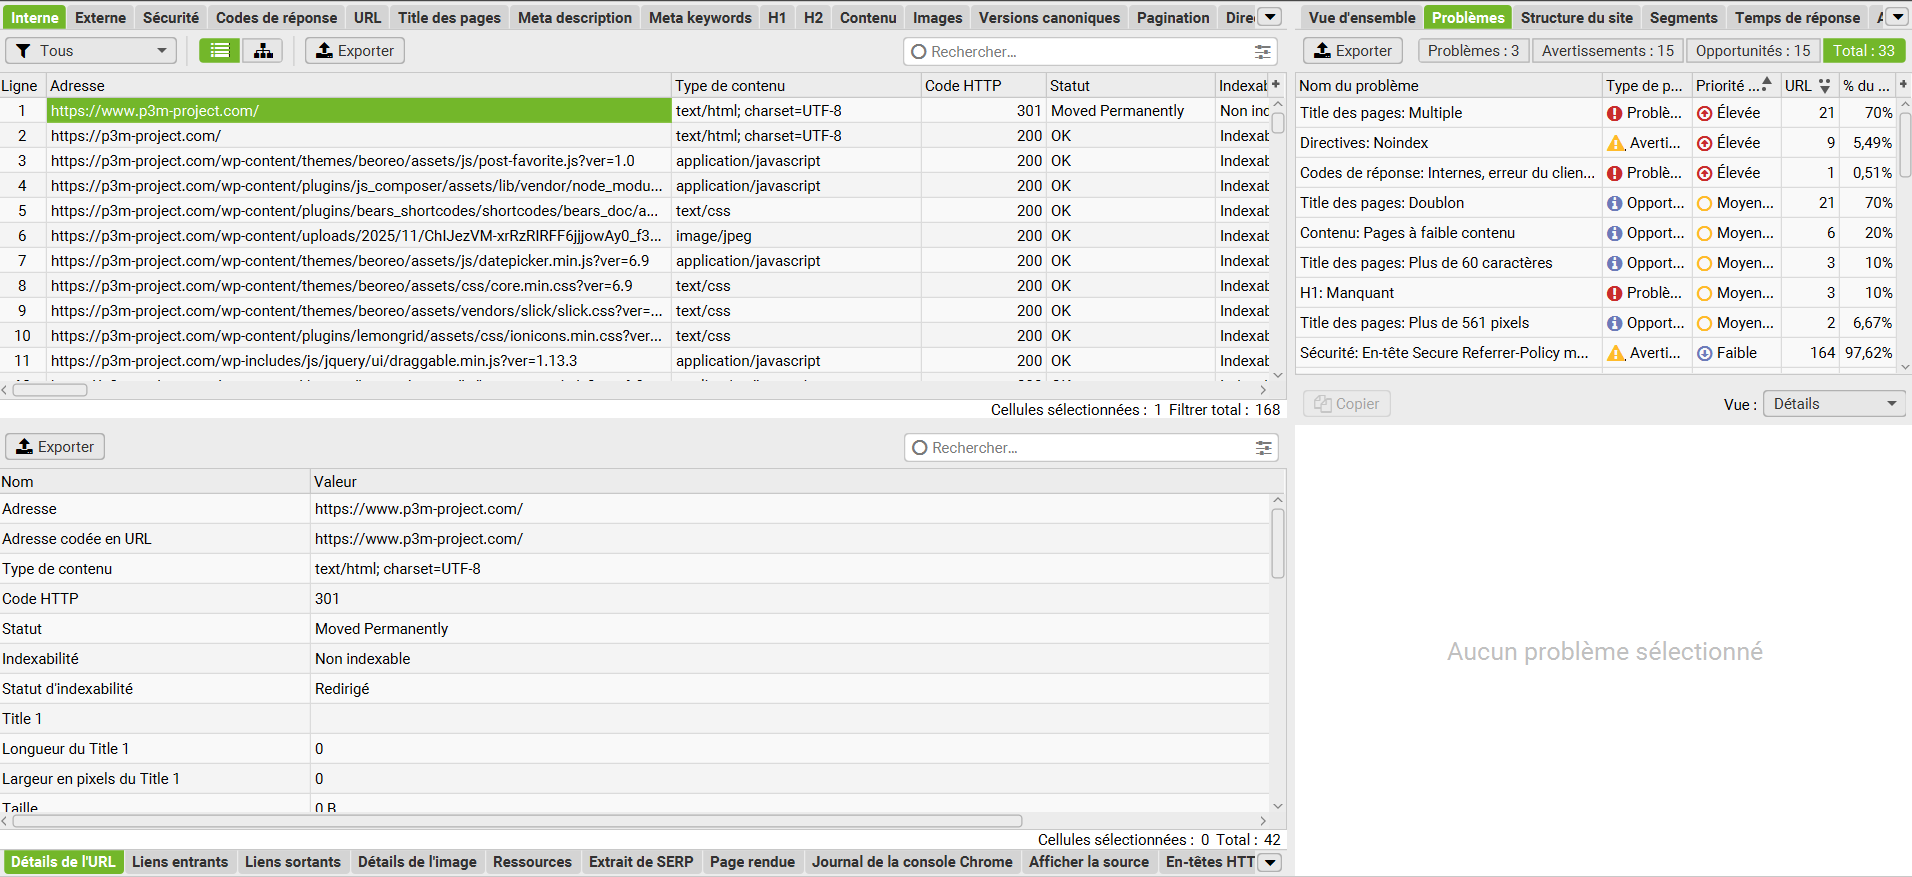Click the info icon for Title des pages: Doublon
1912x877 pixels.
tap(1614, 204)
